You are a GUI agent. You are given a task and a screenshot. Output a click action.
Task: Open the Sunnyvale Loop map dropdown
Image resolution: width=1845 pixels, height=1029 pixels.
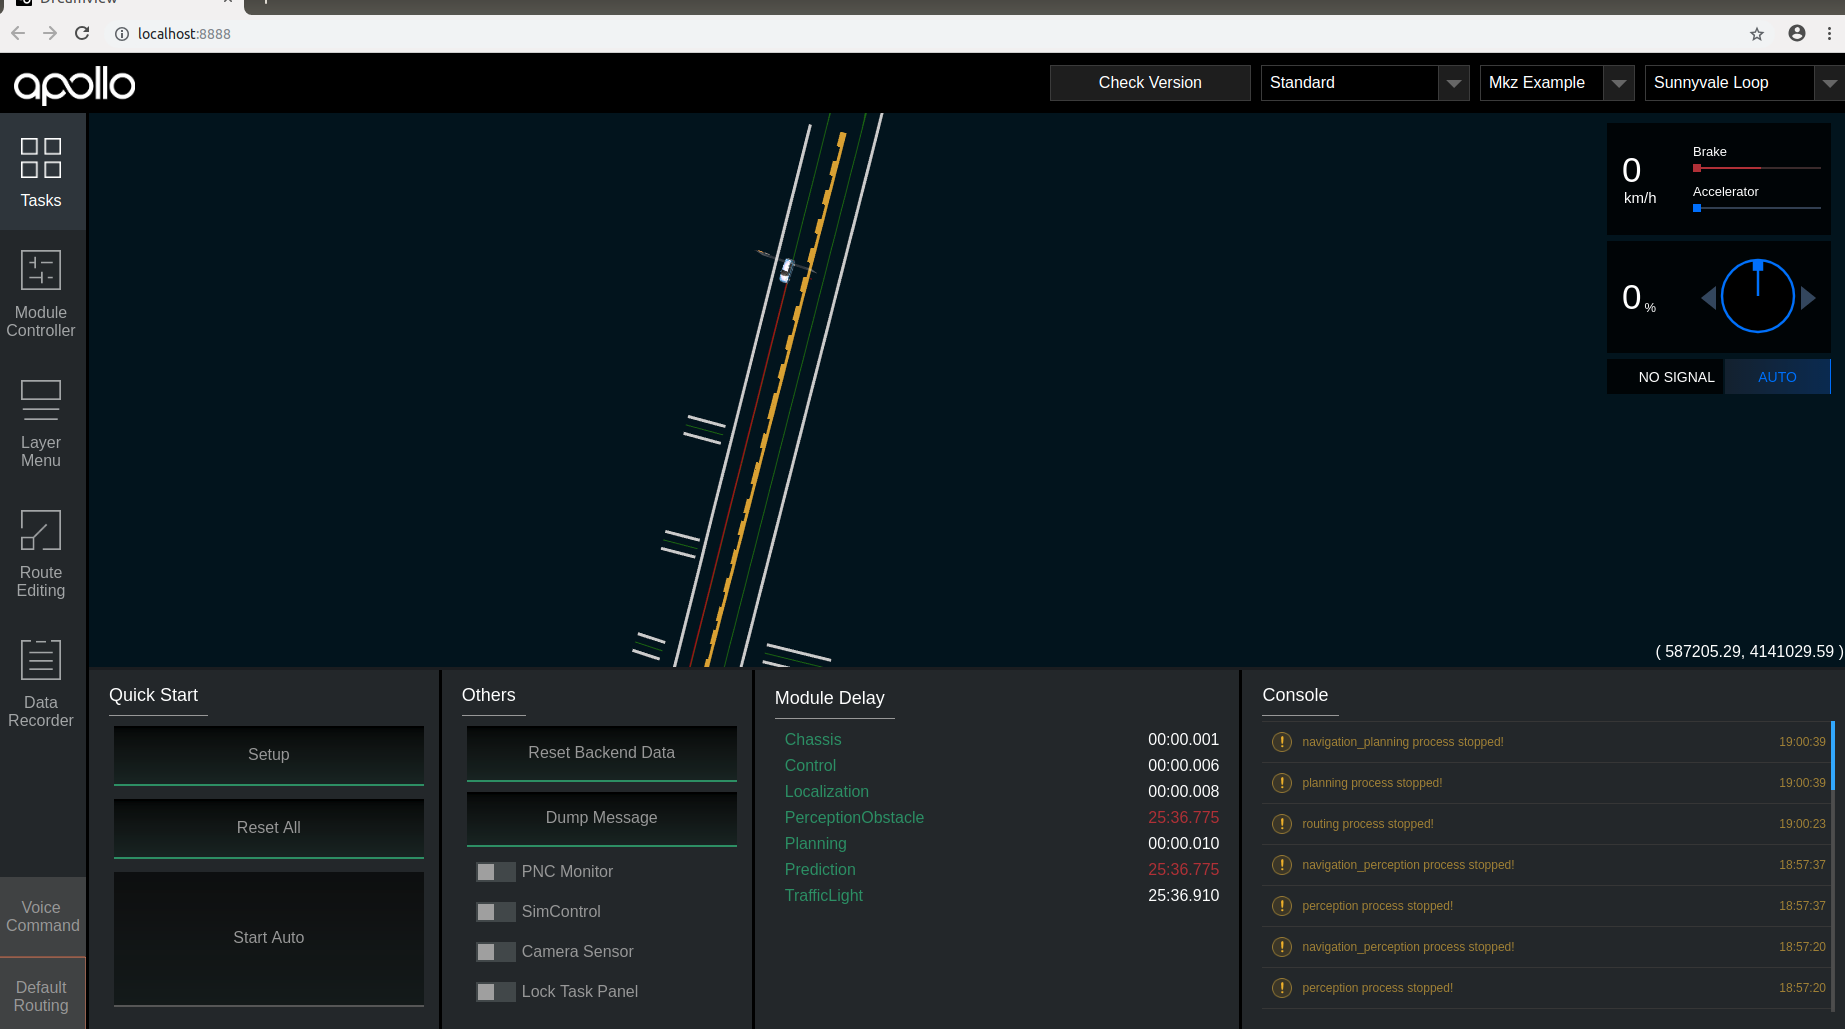click(x=1744, y=83)
